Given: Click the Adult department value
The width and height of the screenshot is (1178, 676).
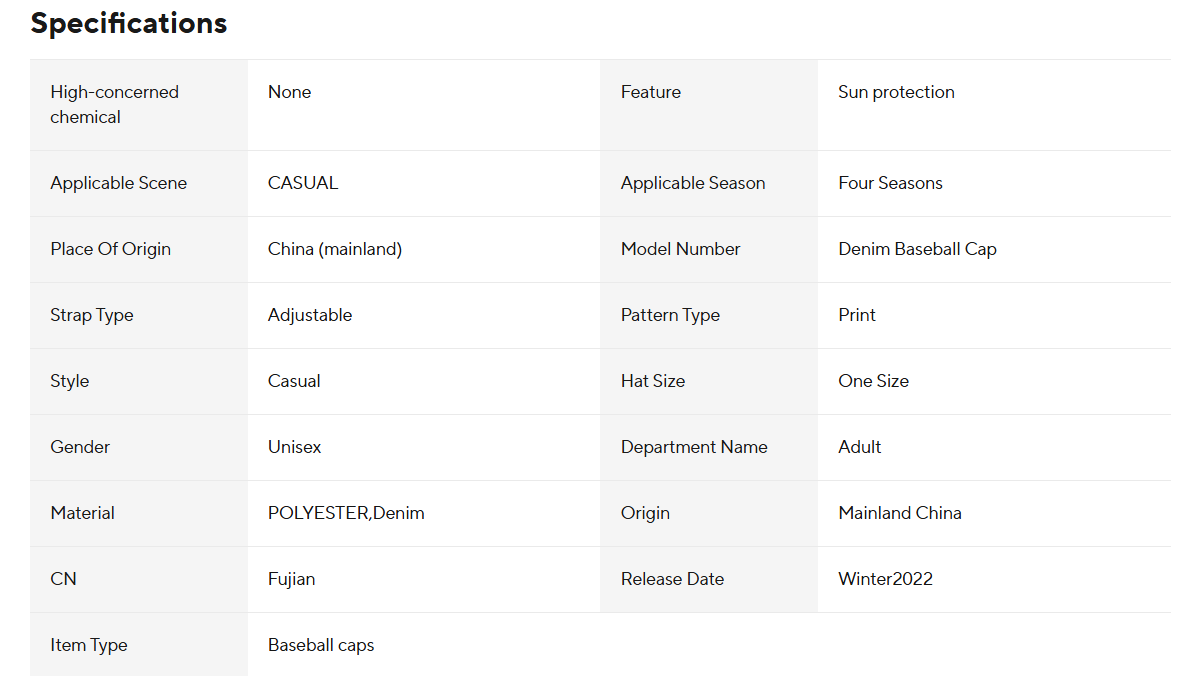Looking at the screenshot, I should pos(860,447).
